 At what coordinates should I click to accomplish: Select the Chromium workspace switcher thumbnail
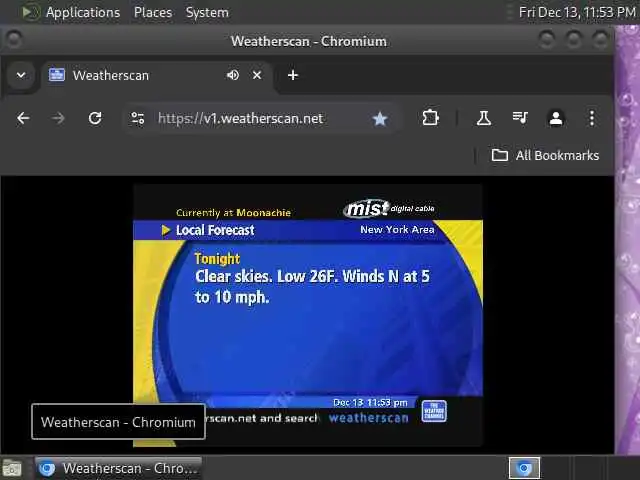tap(524, 468)
